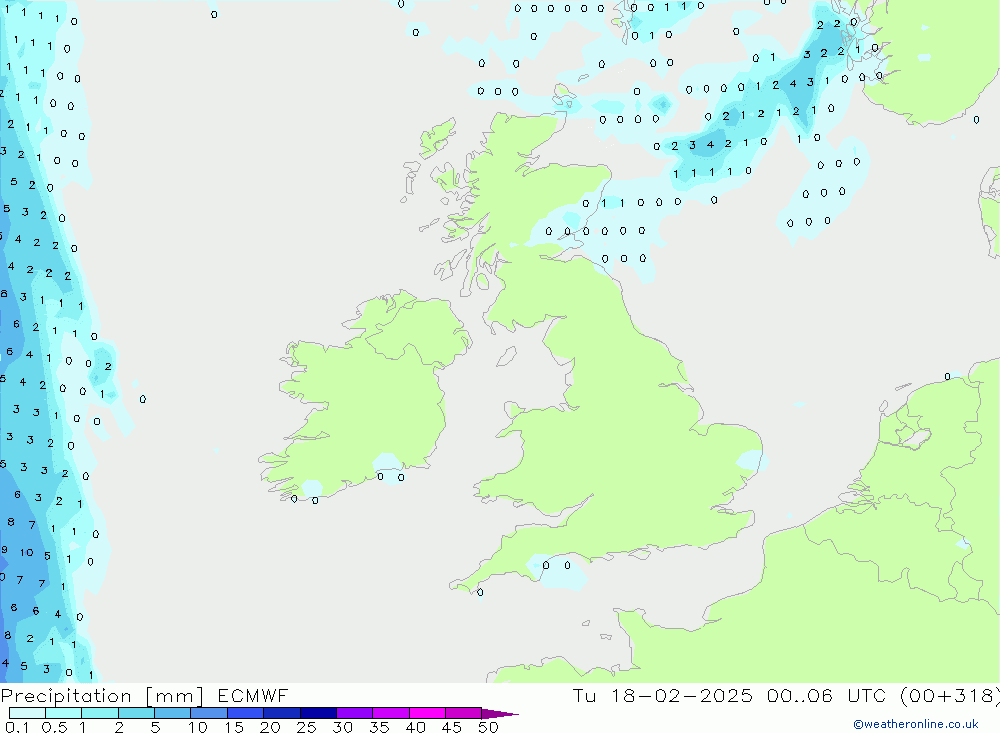Screen dimensions: 1000x733
Task: Click the '25' legend scale label
Action: click(x=306, y=727)
